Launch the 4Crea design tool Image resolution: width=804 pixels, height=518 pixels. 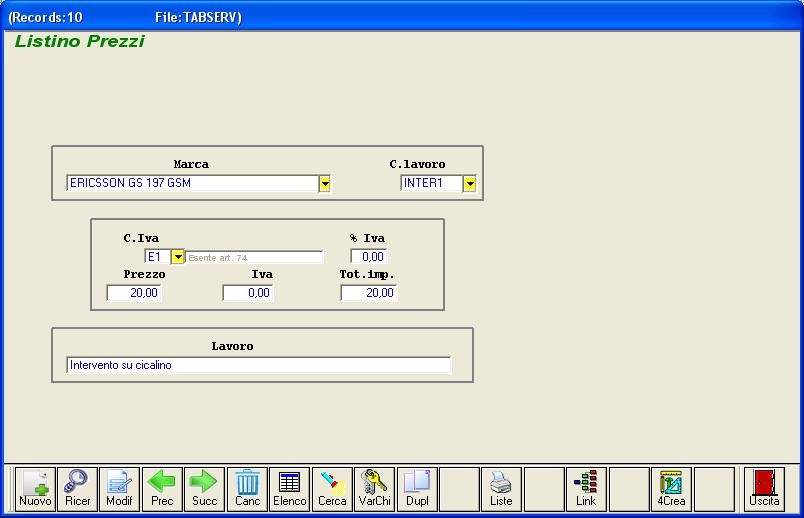pyautogui.click(x=671, y=489)
